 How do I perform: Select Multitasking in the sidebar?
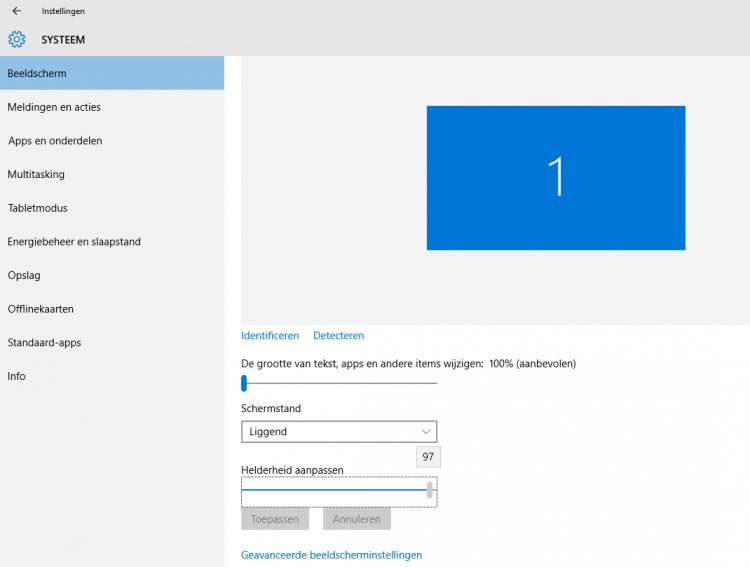pyautogui.click(x=36, y=174)
